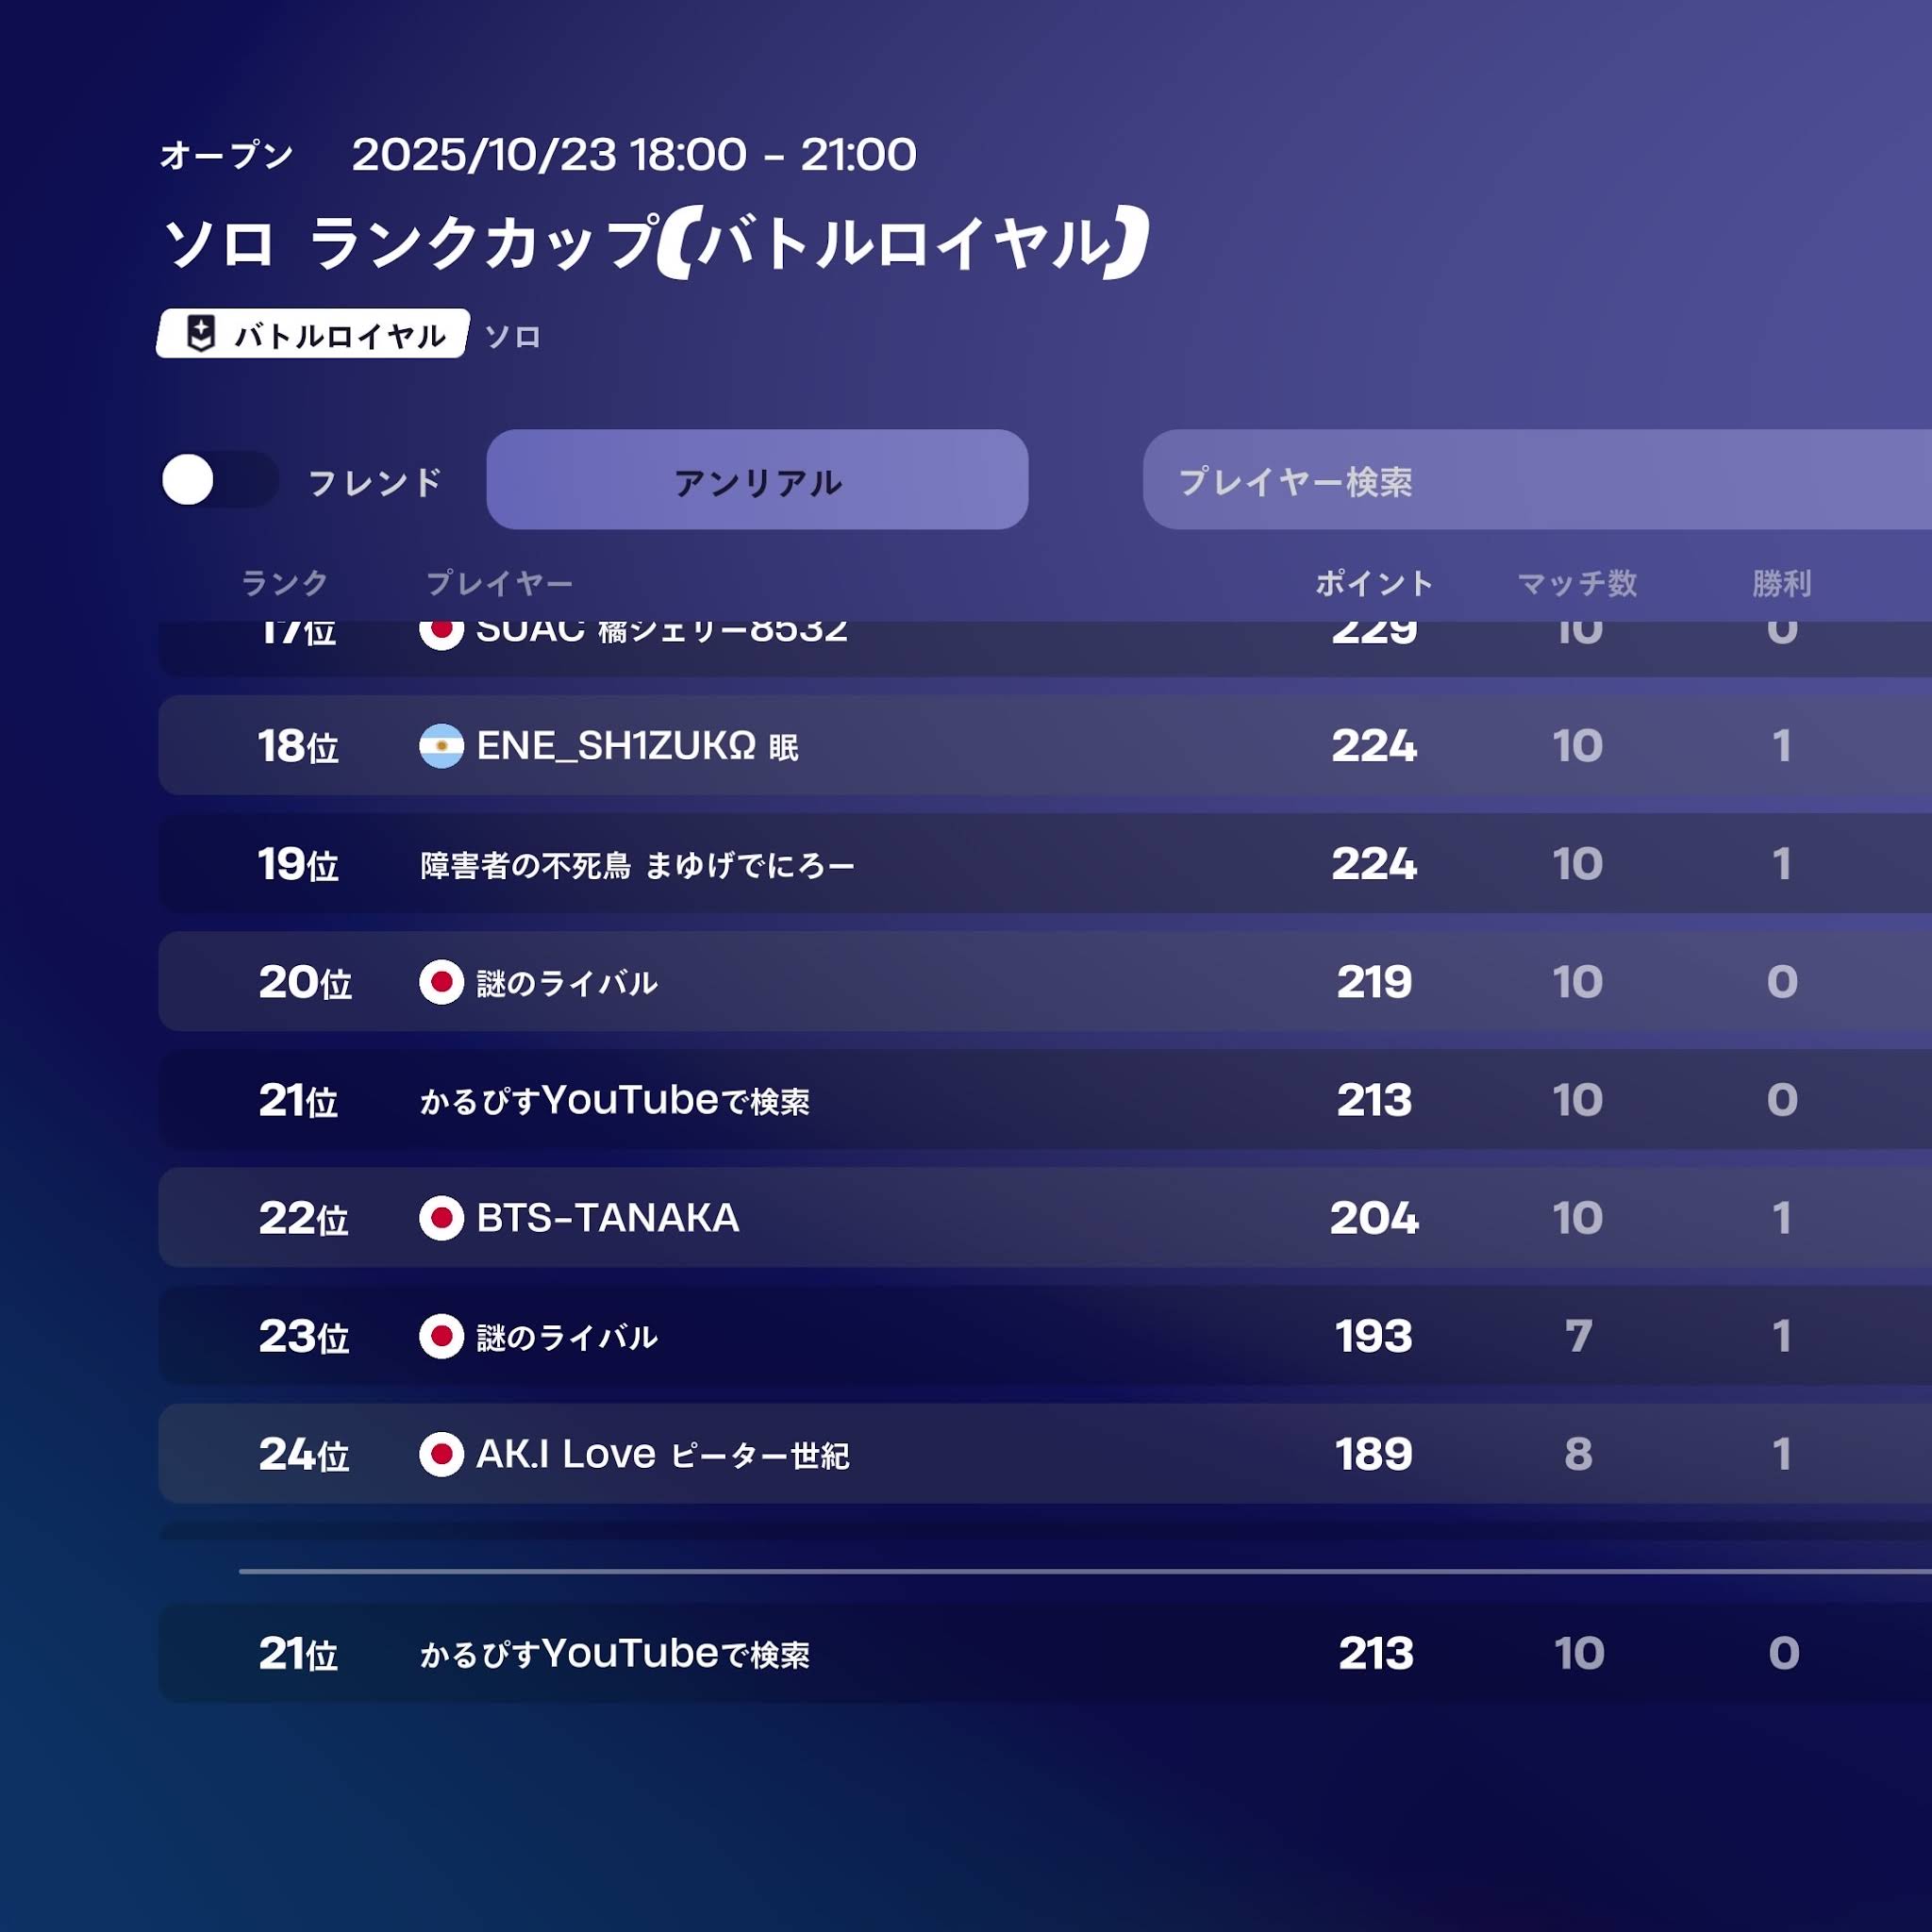Click the 謎のライバル name at 20位

[x=567, y=983]
